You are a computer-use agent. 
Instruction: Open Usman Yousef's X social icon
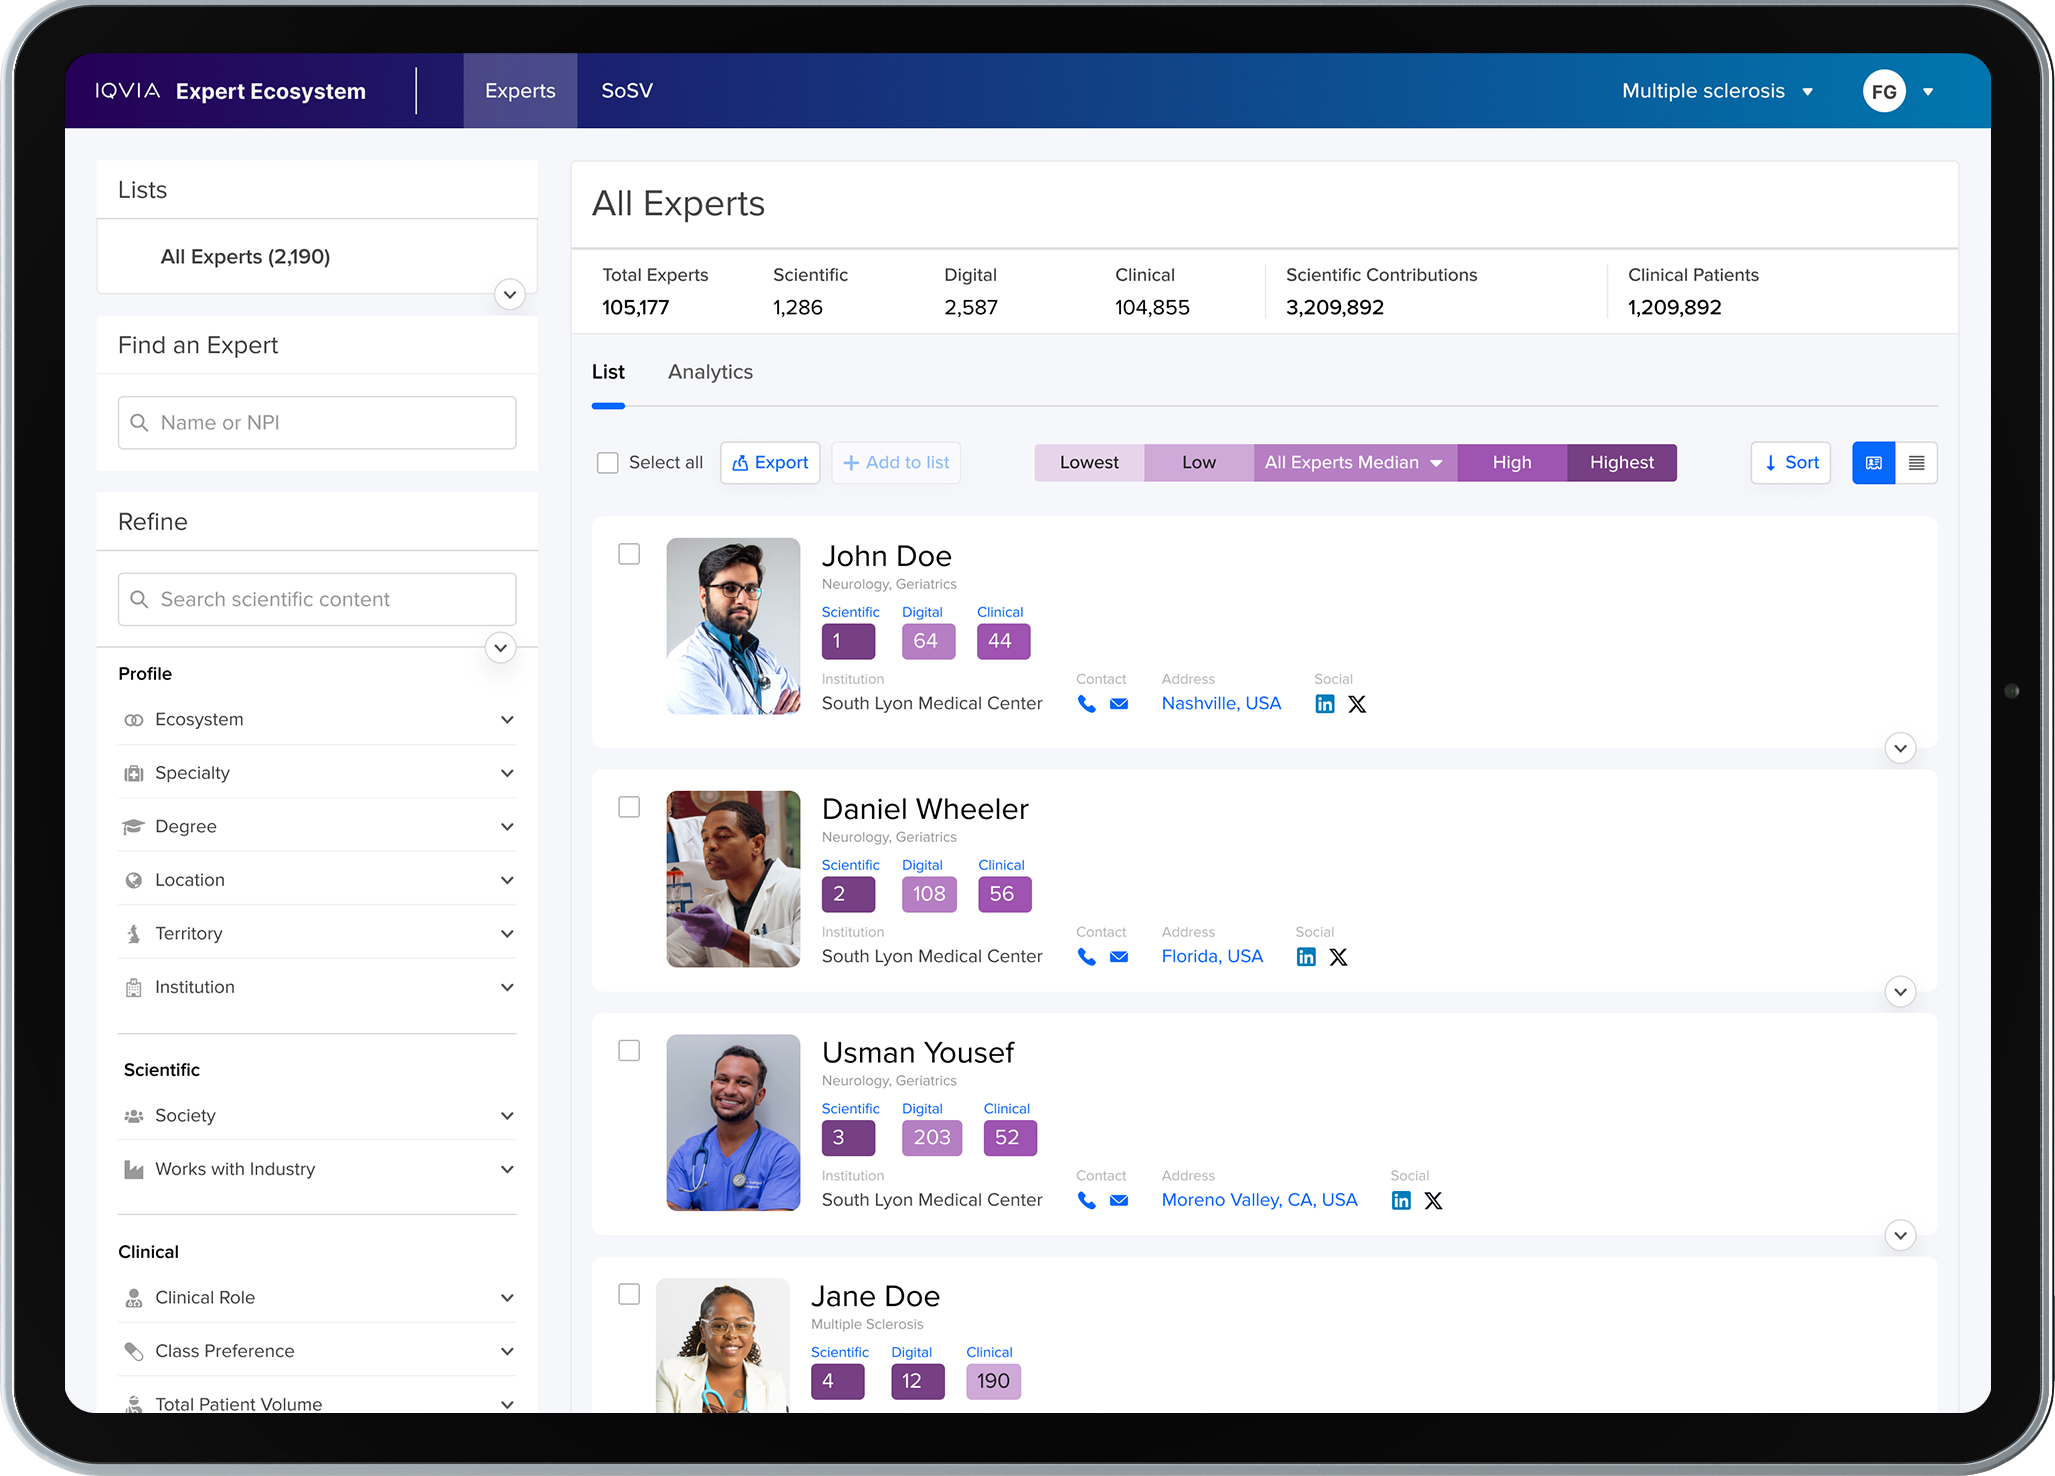tap(1433, 1200)
